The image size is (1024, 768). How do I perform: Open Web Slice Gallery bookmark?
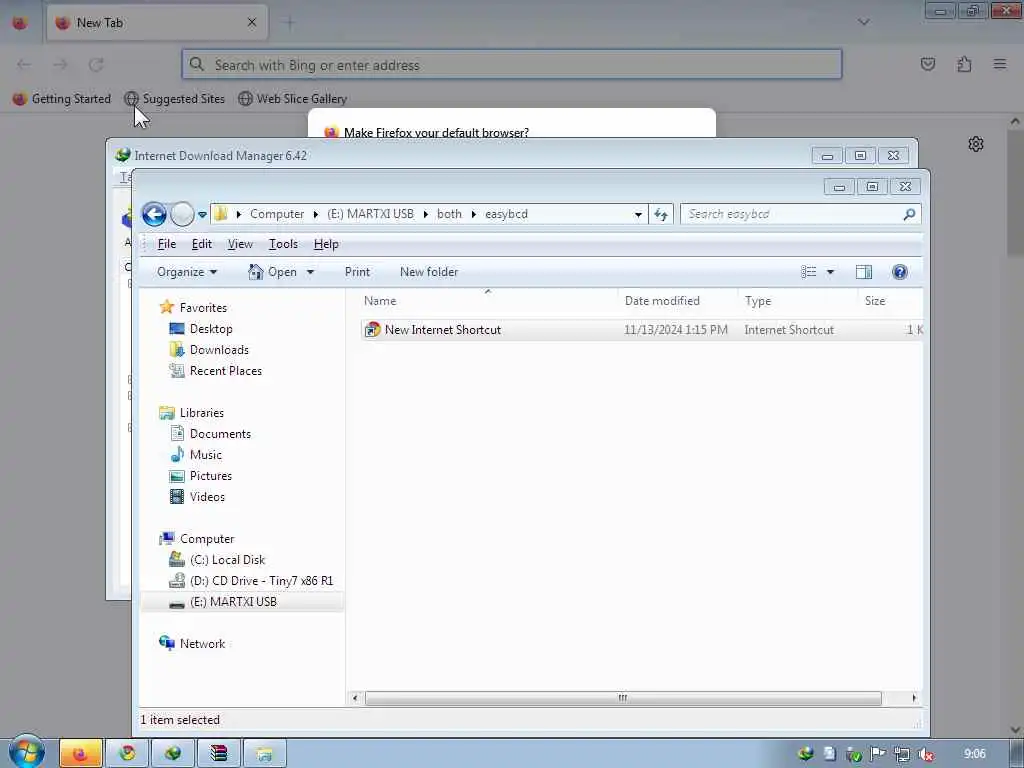point(292,99)
